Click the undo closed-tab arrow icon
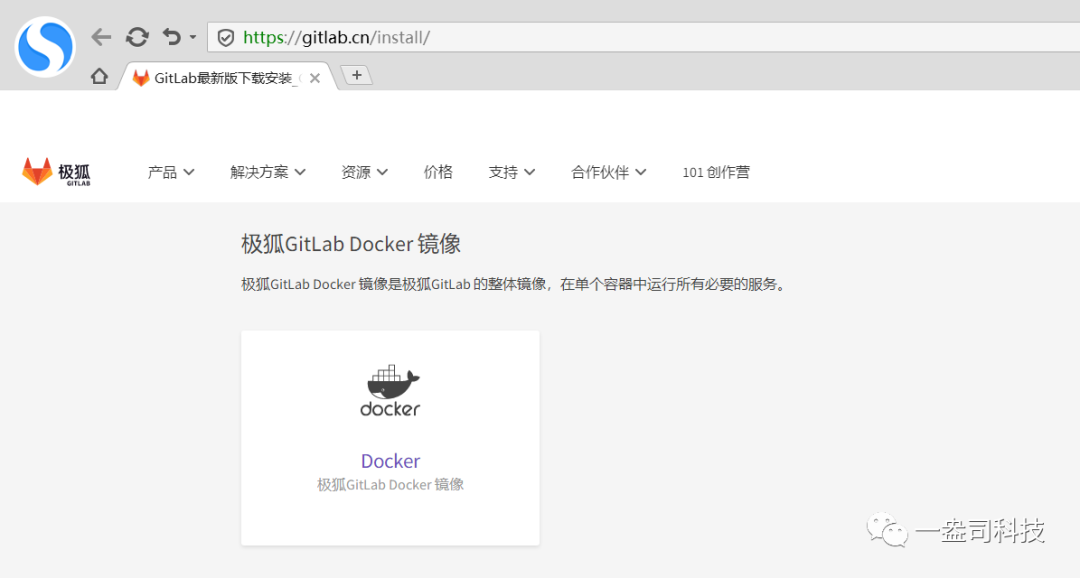The width and height of the screenshot is (1080, 578). [172, 37]
